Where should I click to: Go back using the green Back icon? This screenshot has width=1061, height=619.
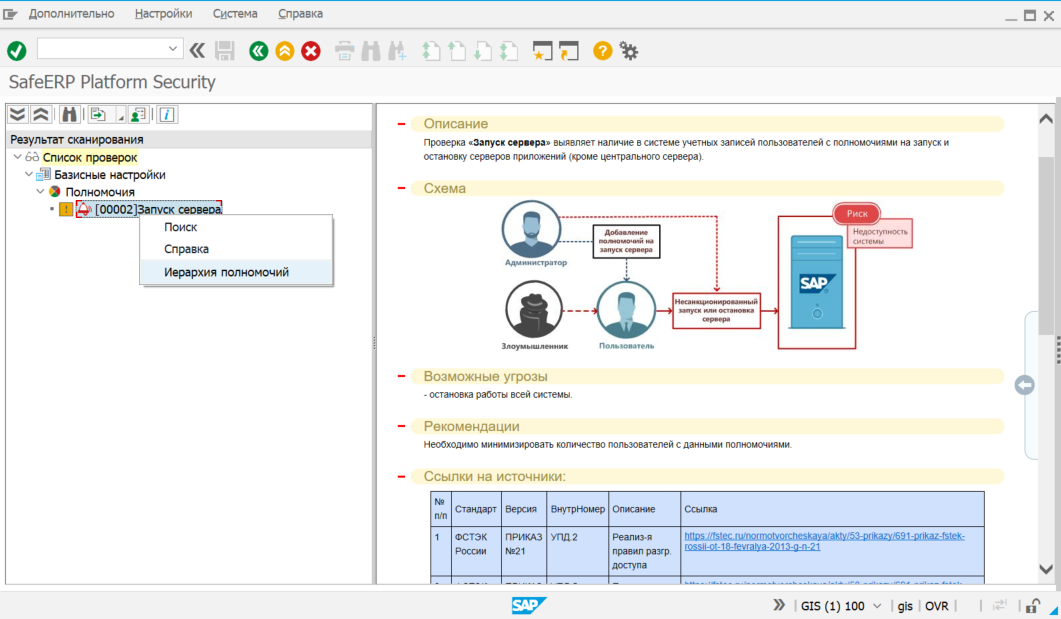tap(258, 51)
